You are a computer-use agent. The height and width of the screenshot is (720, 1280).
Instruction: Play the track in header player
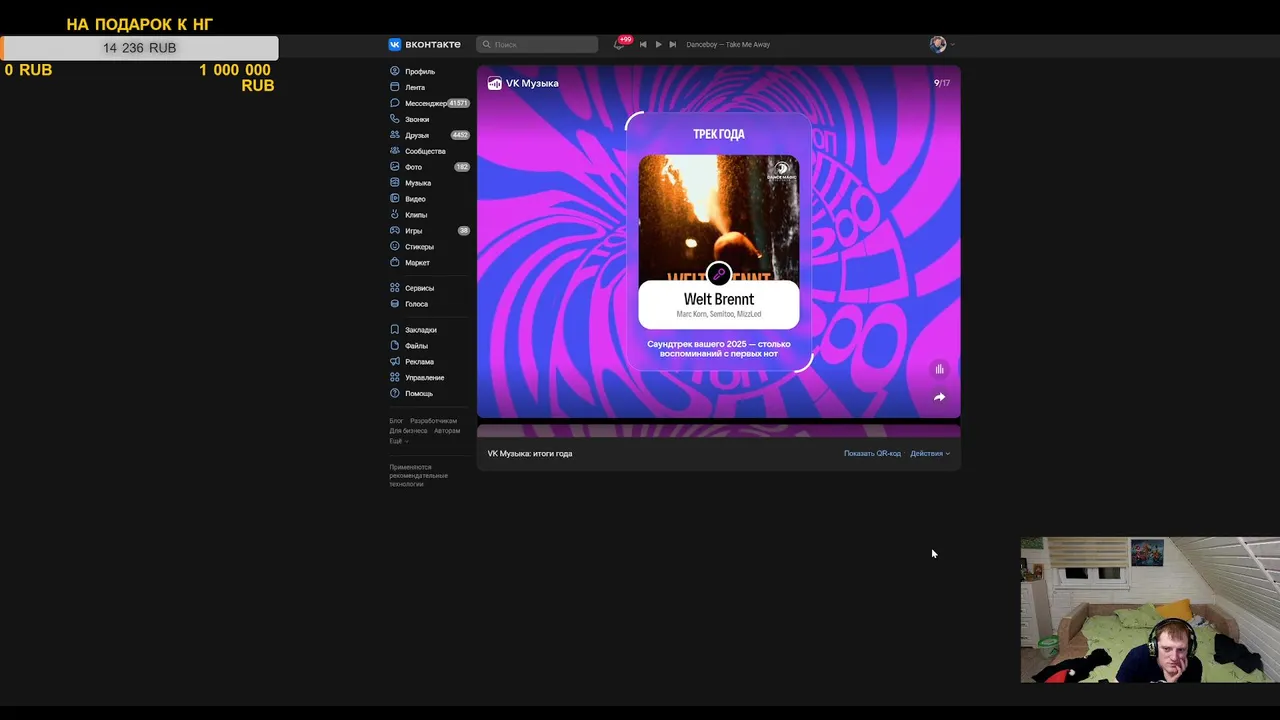(x=658, y=44)
